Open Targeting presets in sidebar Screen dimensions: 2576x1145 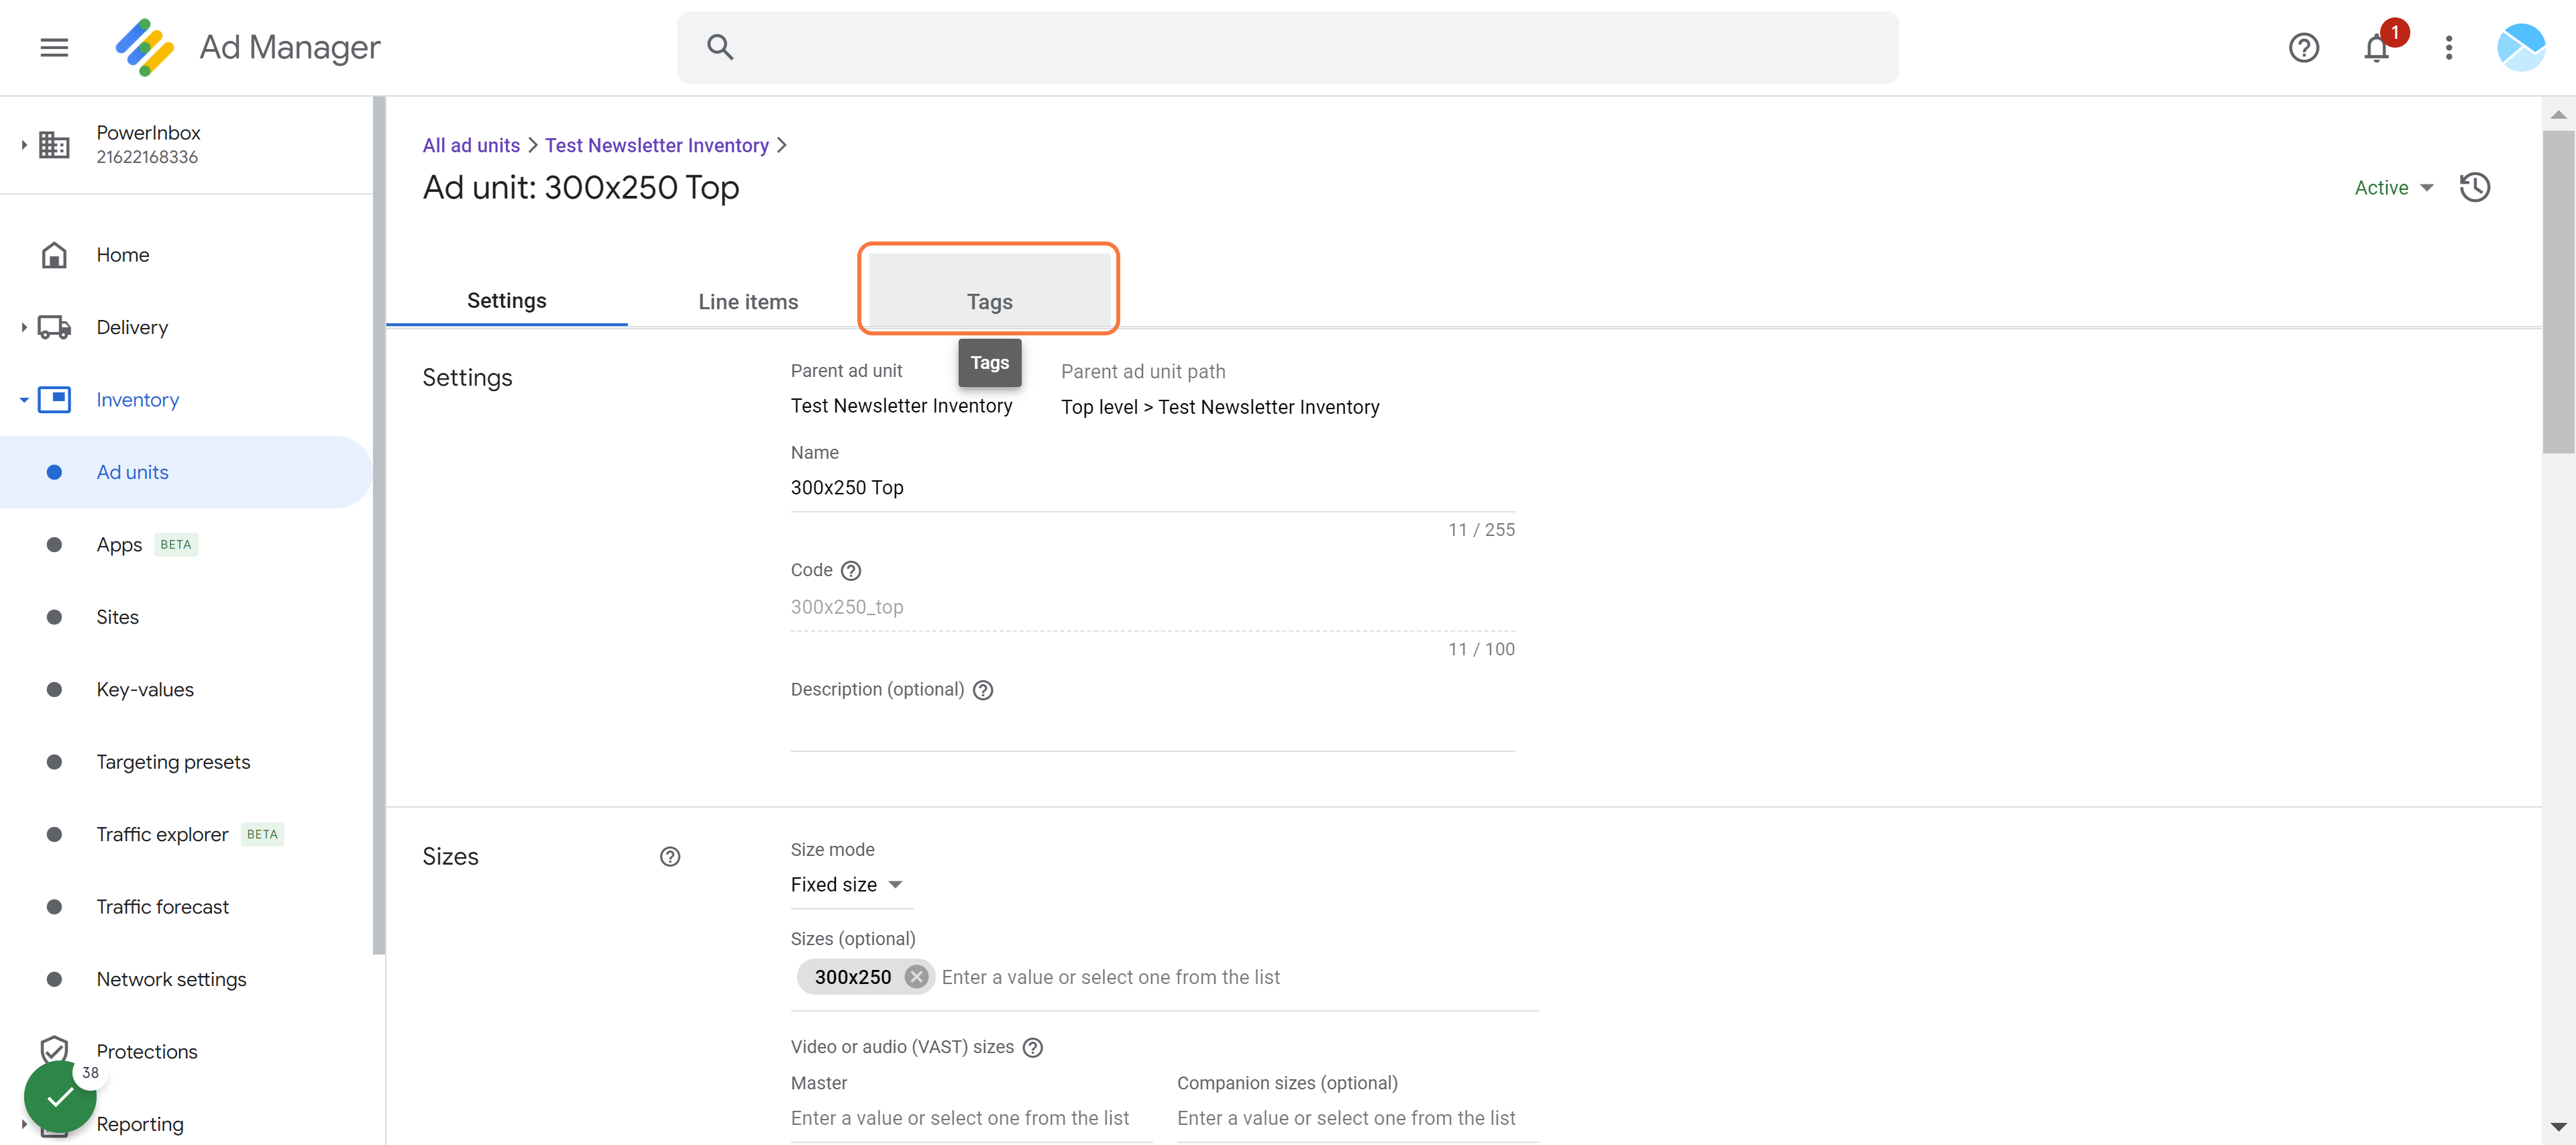[x=186, y=762]
